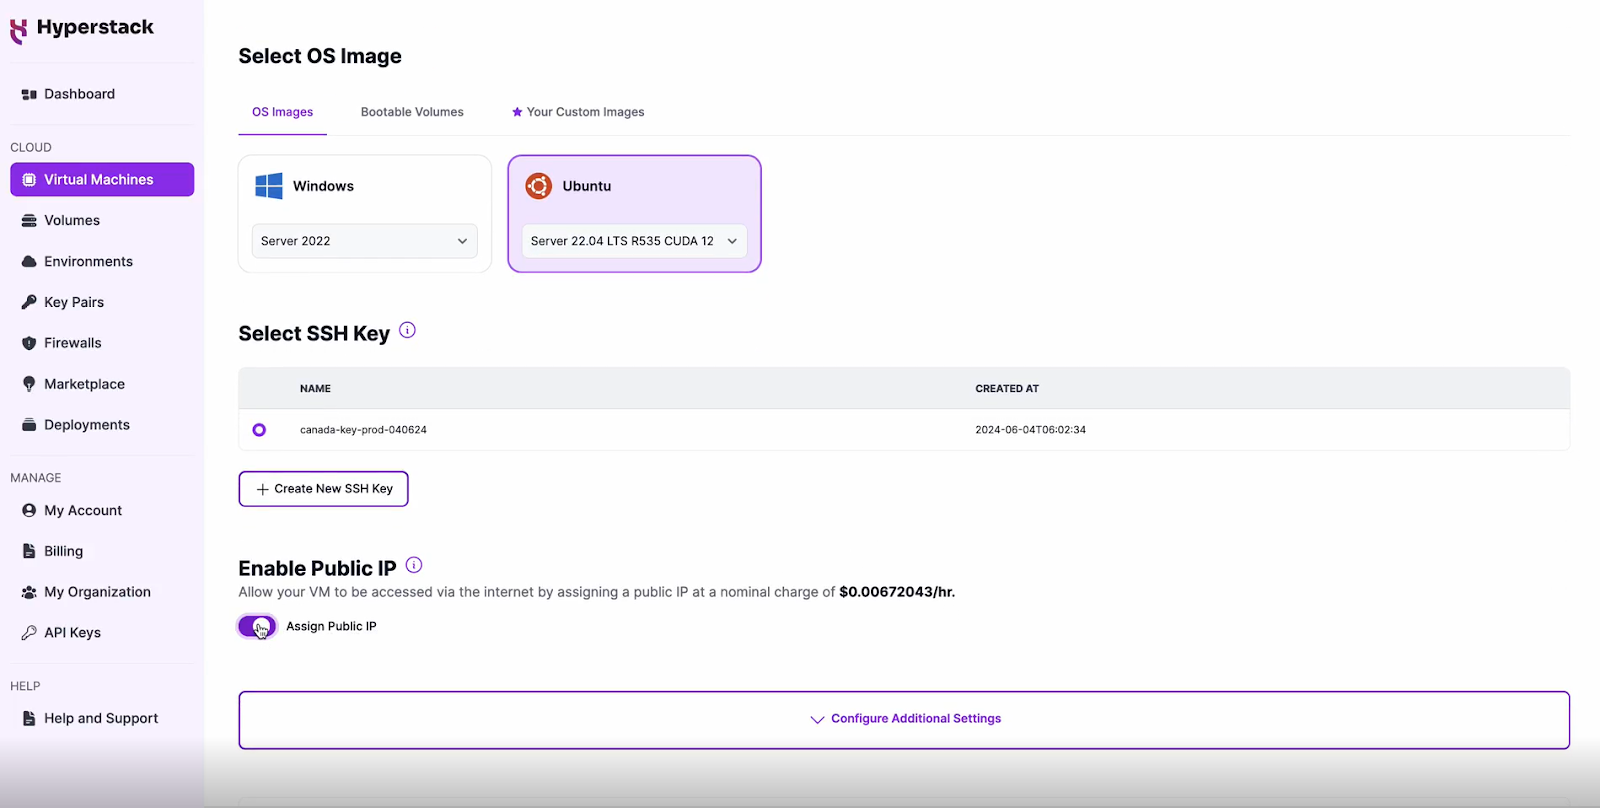This screenshot has width=1600, height=808.
Task: Click the Firewalls shield icon
Action: tap(29, 343)
